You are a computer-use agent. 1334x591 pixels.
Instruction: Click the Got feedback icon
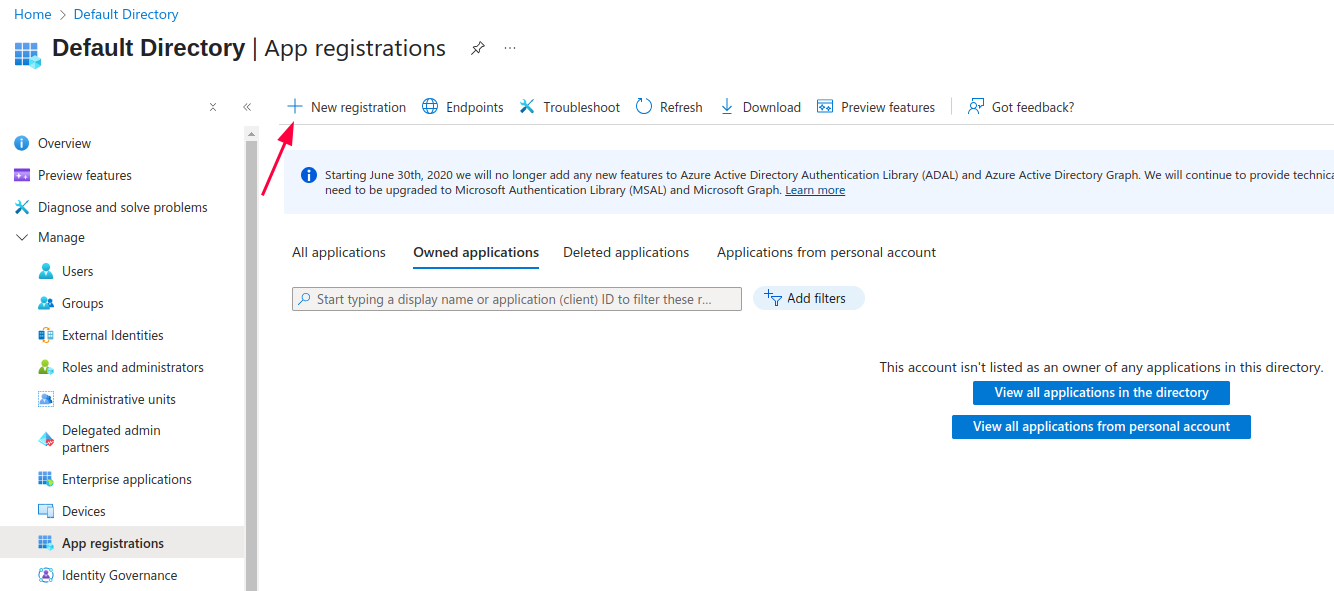(x=976, y=107)
